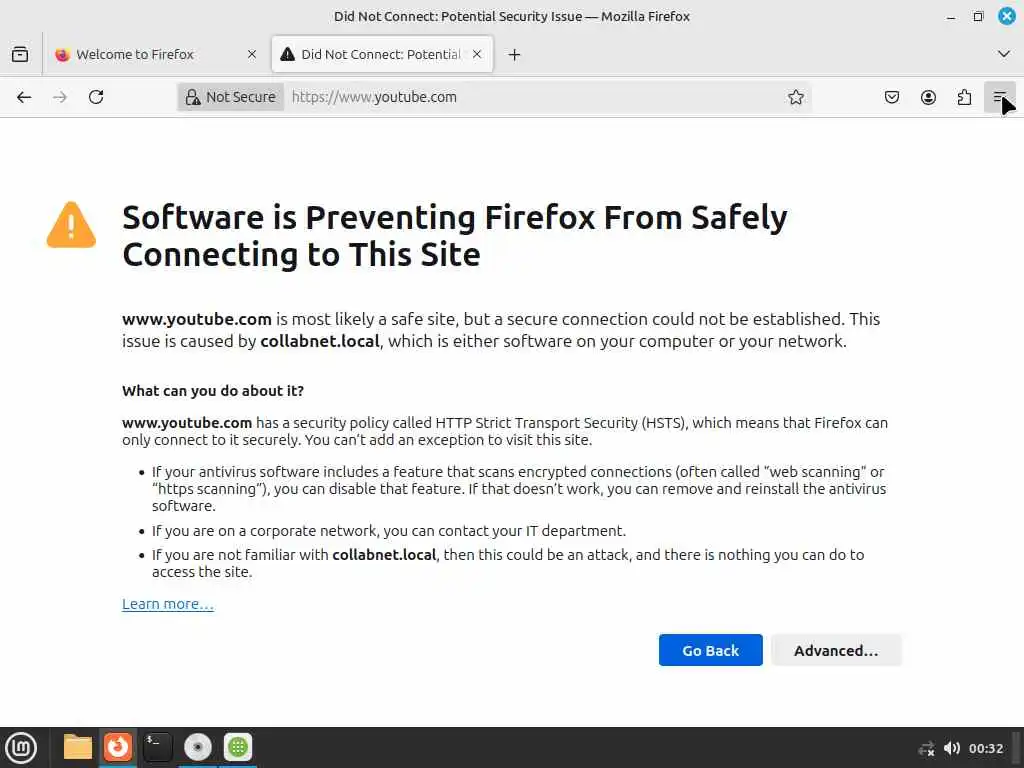Follow the Learn more… link
Image resolution: width=1024 pixels, height=768 pixels.
coord(168,604)
